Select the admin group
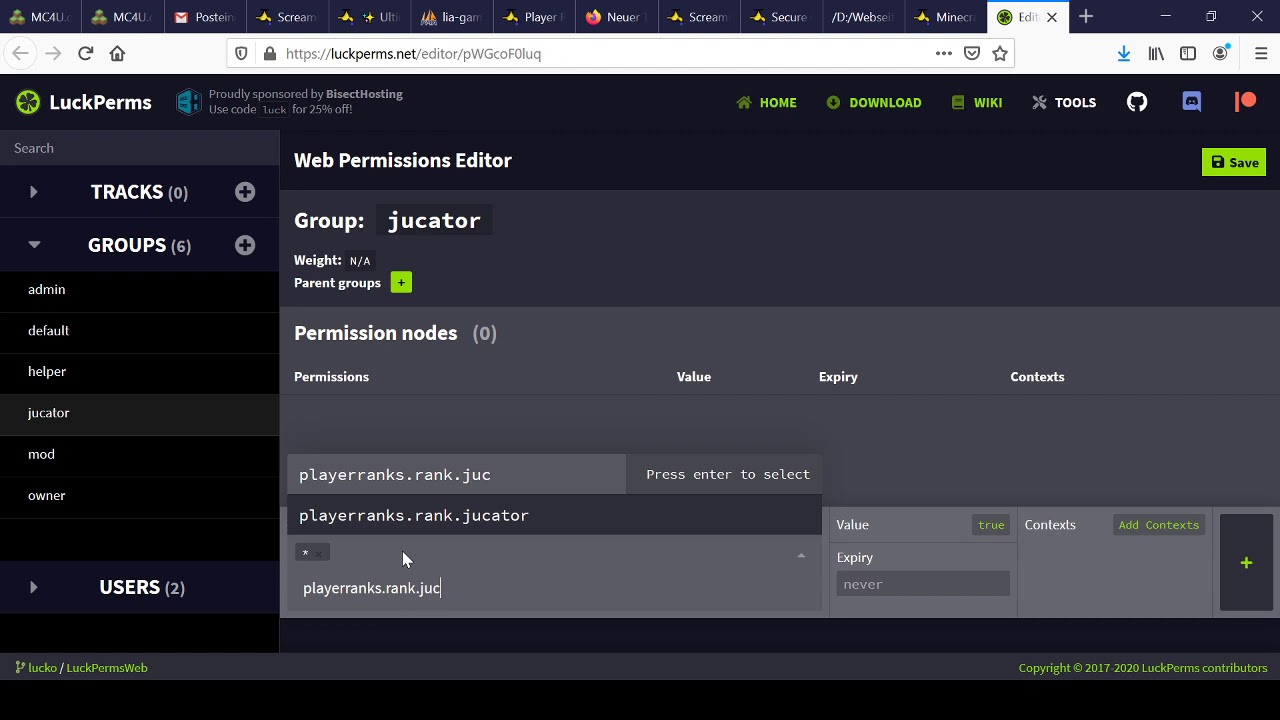 (140, 289)
